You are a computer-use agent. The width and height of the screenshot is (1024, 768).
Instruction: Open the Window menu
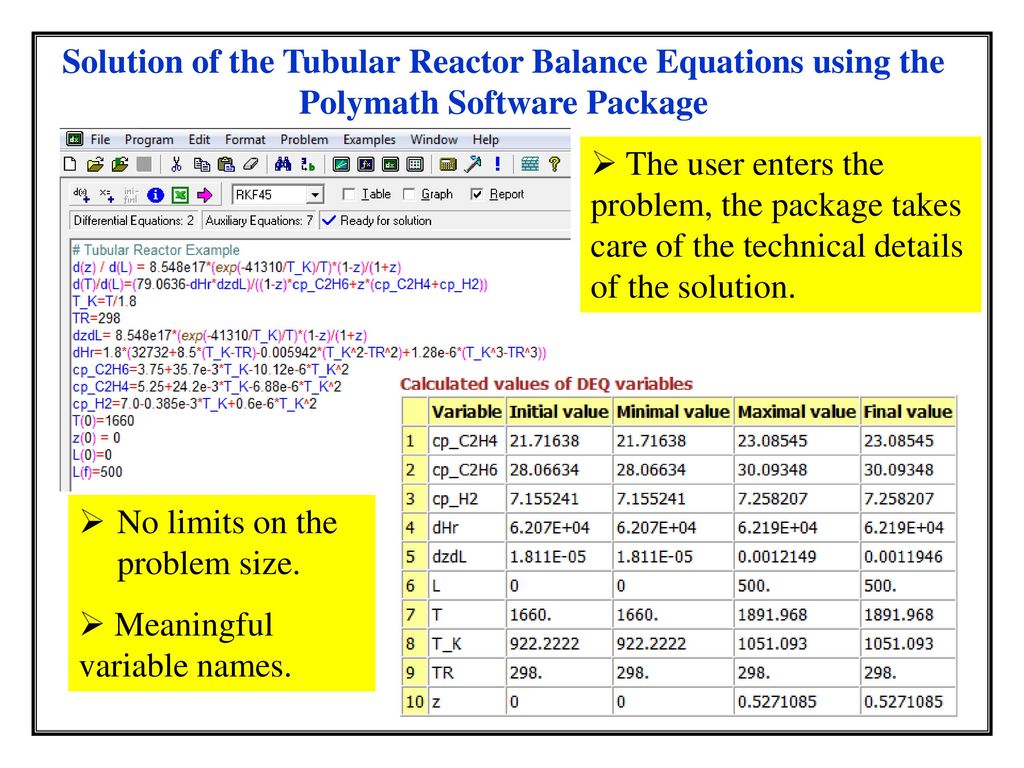coord(434,139)
